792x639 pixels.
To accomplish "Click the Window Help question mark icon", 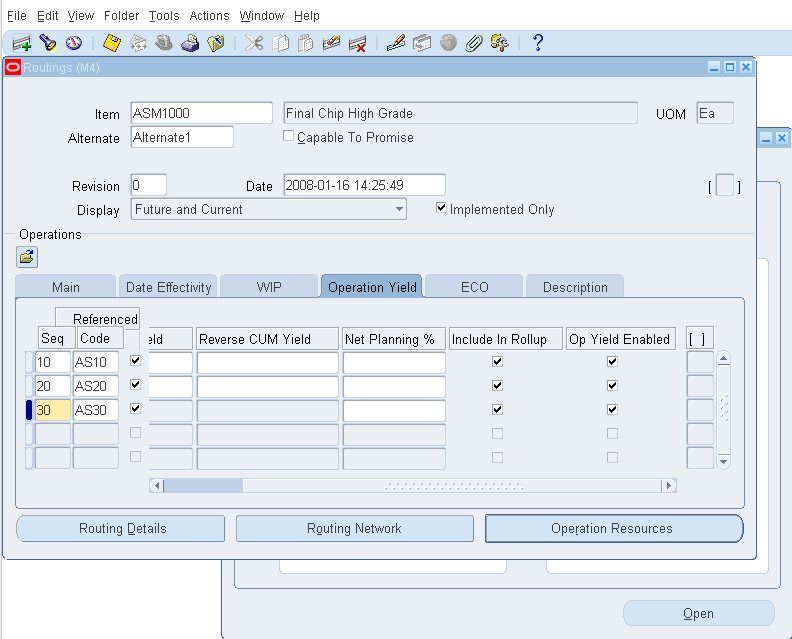I will point(538,43).
